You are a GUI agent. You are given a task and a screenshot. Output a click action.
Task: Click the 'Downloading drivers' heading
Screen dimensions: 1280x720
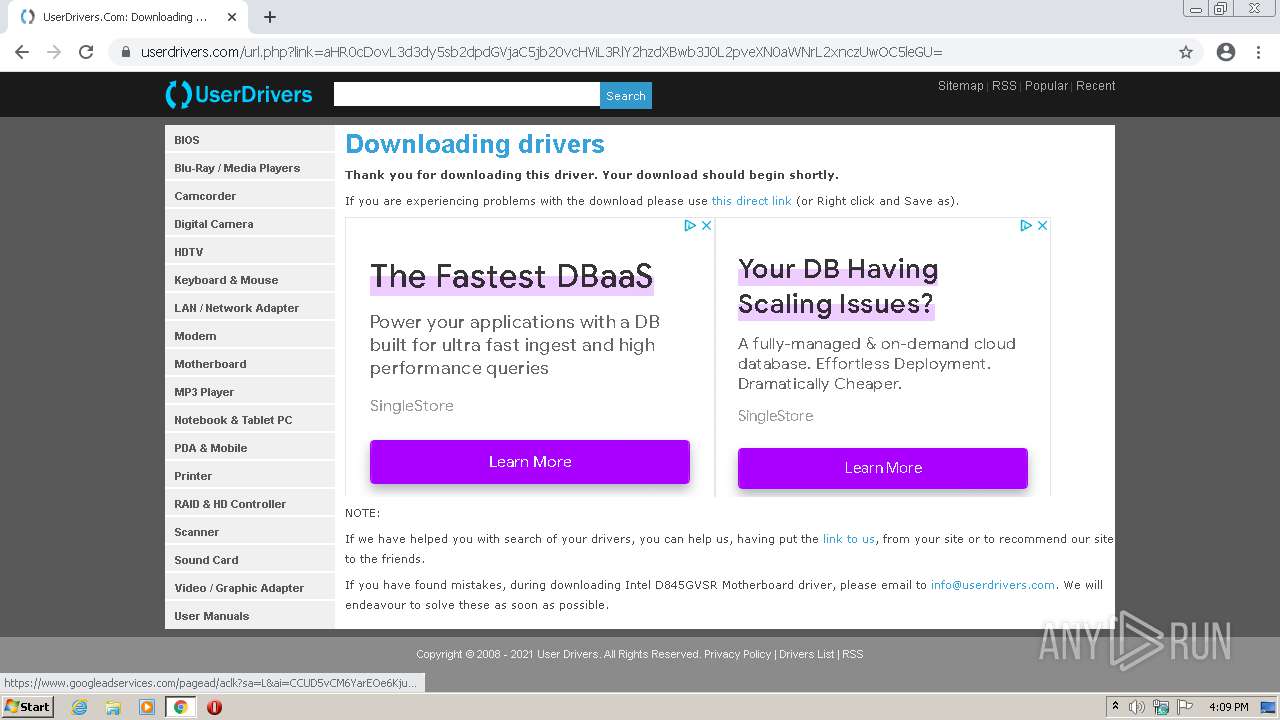coord(475,144)
